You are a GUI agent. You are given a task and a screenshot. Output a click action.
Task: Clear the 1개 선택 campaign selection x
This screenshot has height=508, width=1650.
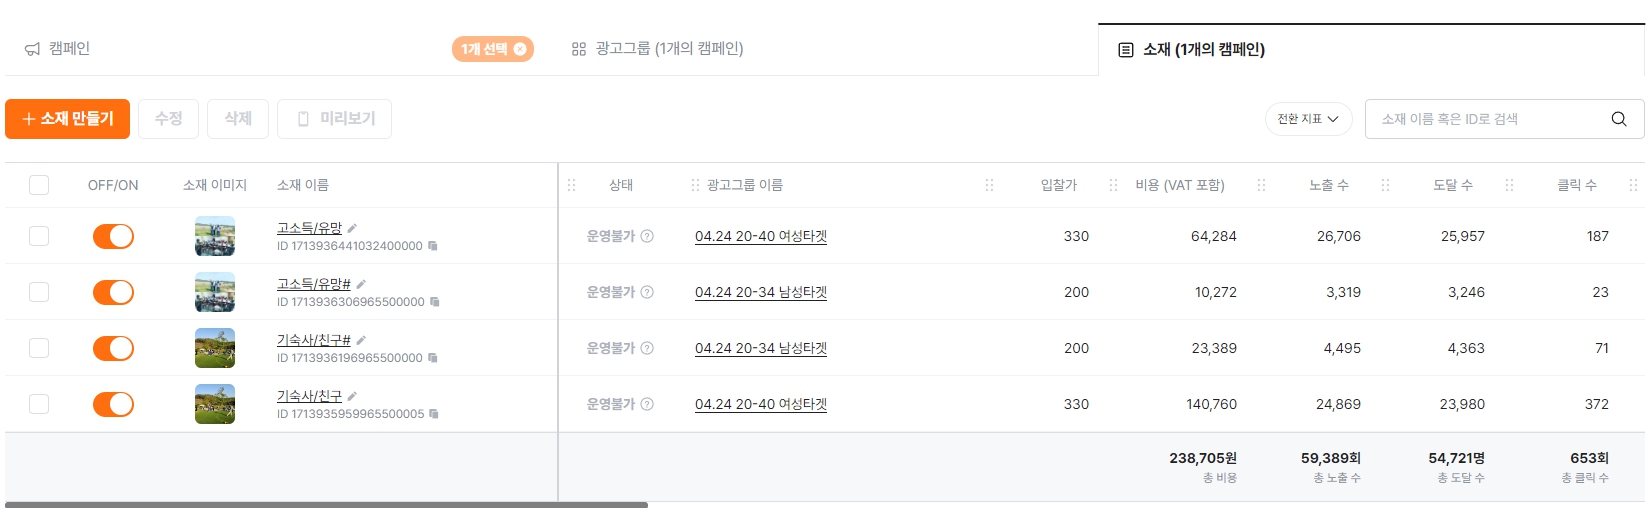(520, 49)
